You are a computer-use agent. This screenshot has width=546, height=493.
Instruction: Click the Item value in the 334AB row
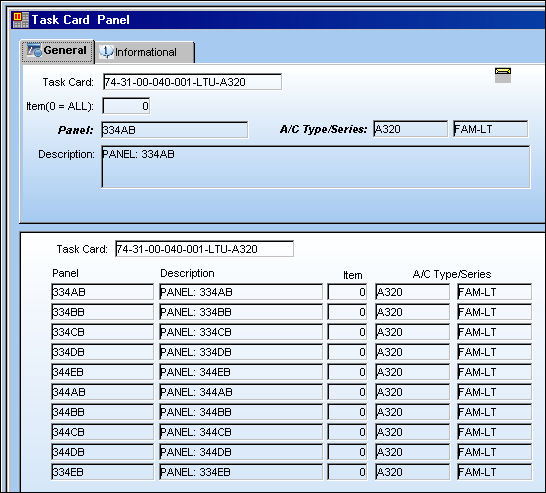[347, 292]
